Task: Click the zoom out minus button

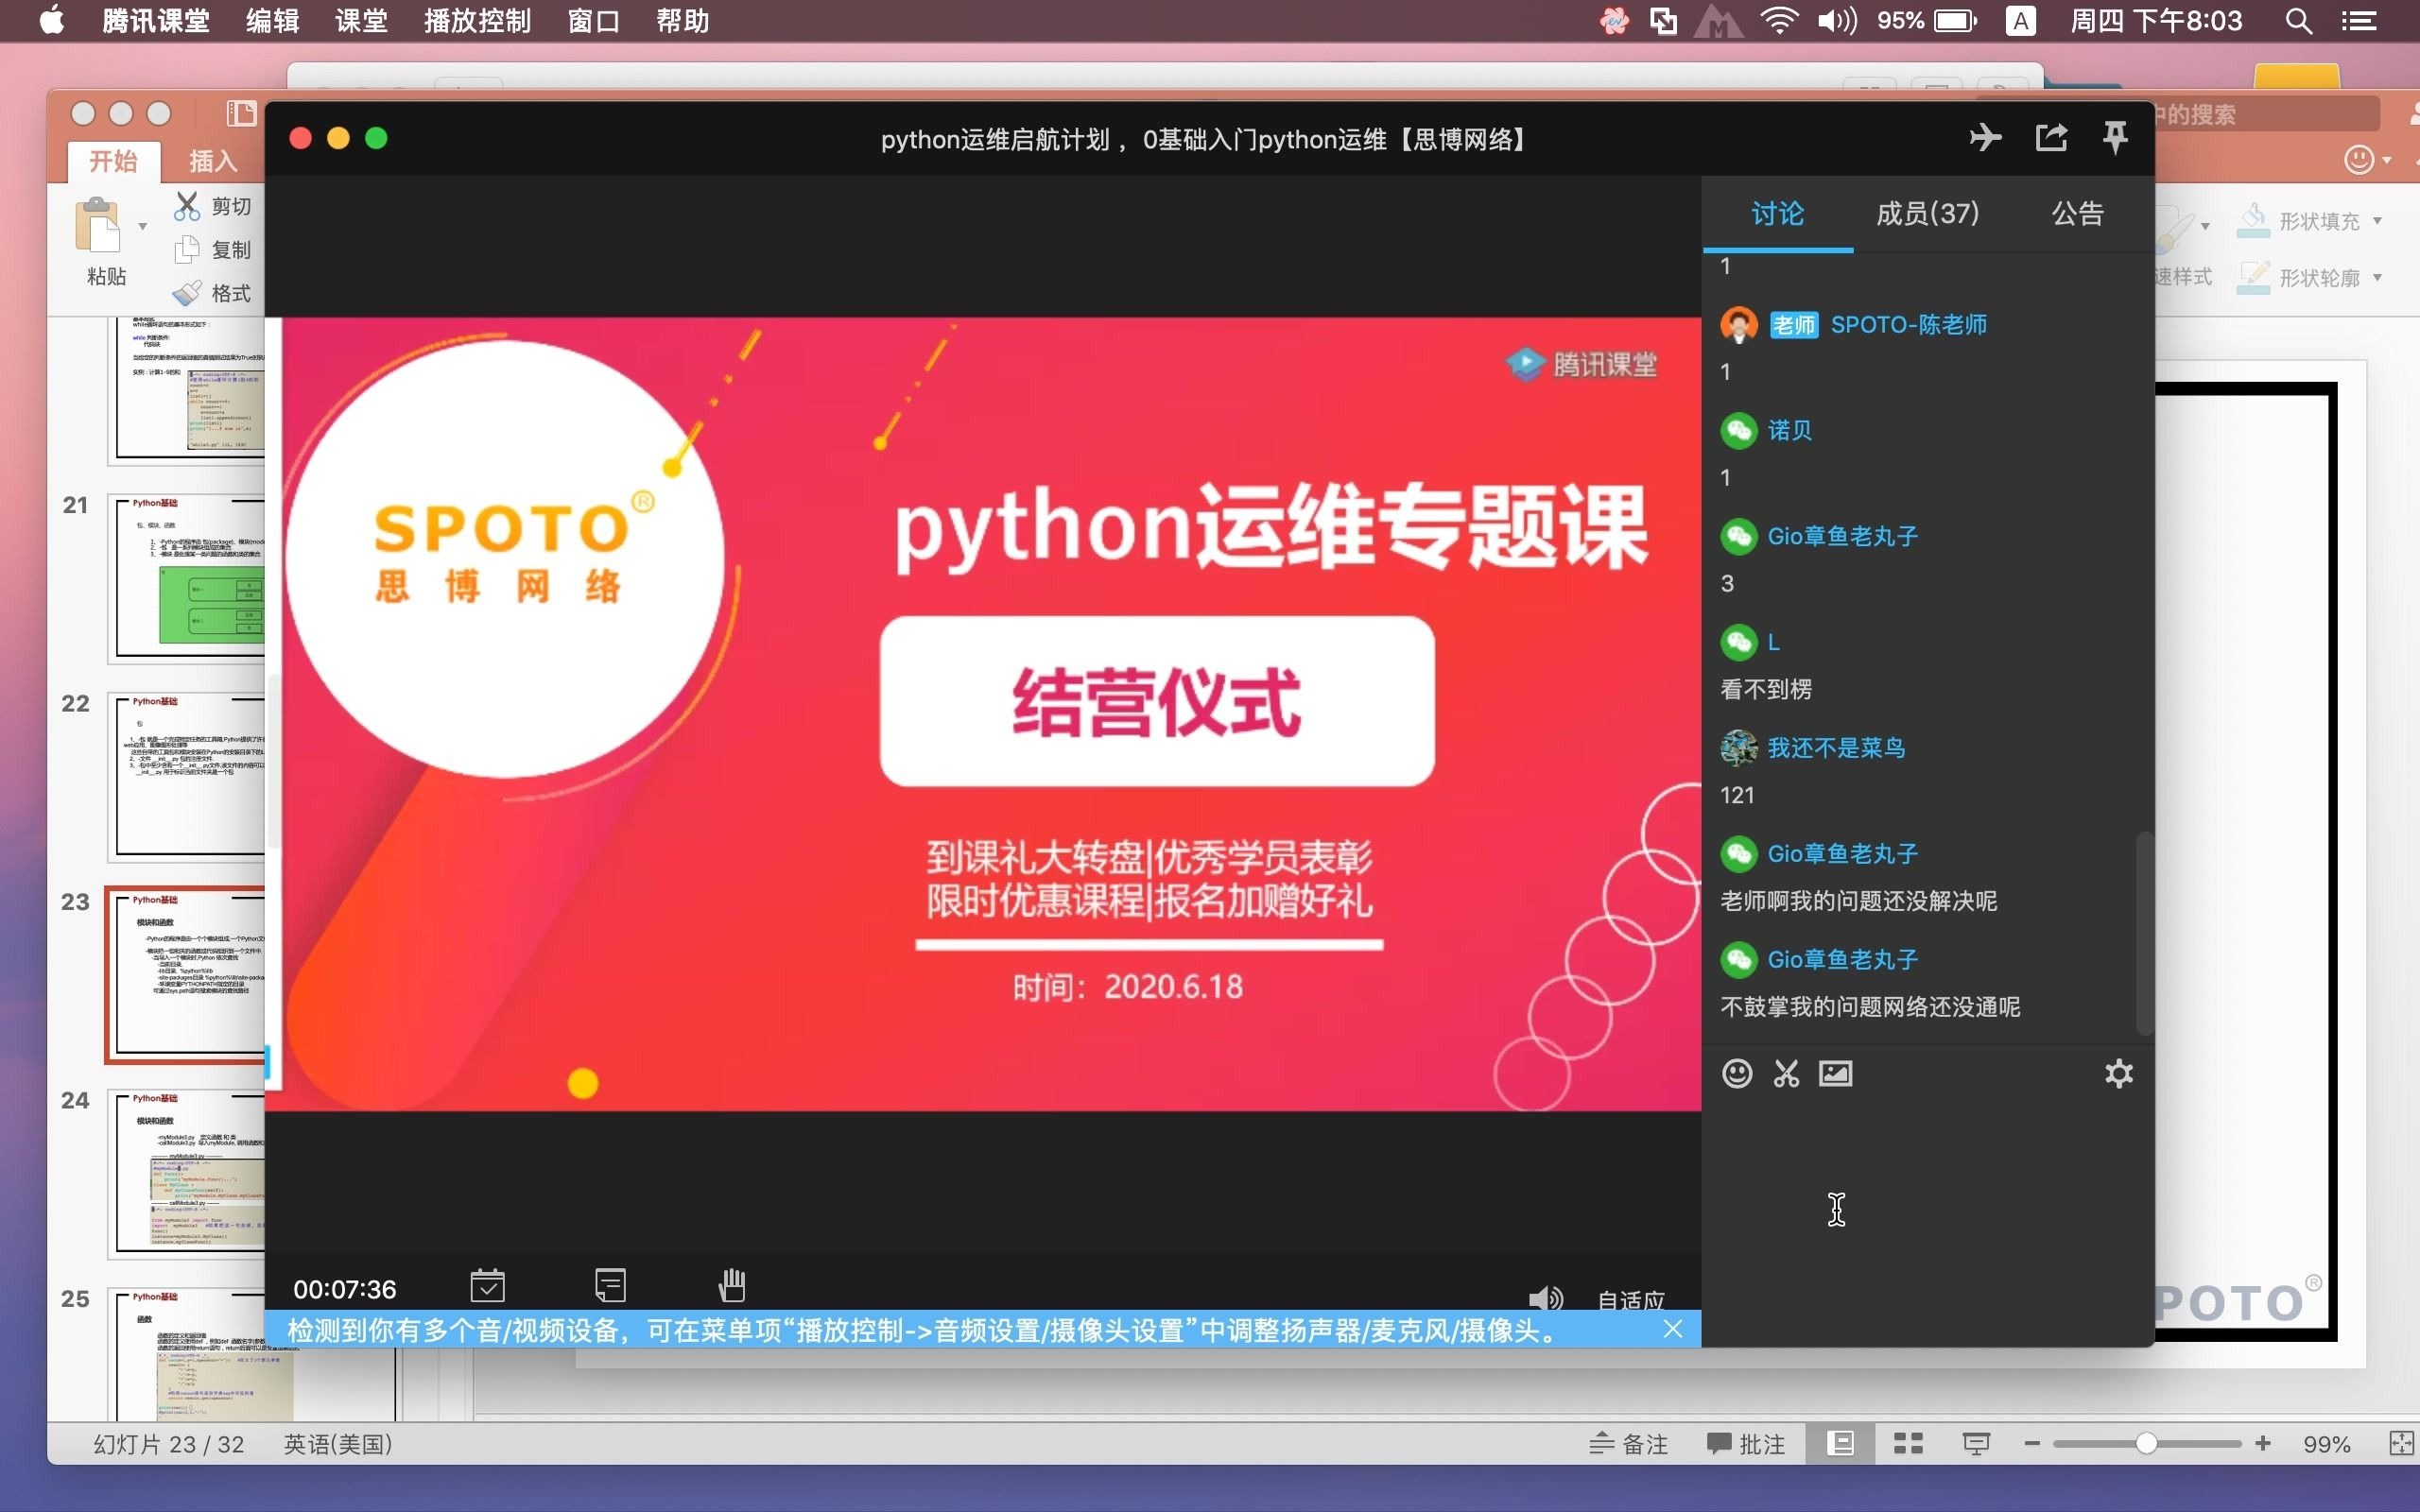Action: pyautogui.click(x=2032, y=1443)
